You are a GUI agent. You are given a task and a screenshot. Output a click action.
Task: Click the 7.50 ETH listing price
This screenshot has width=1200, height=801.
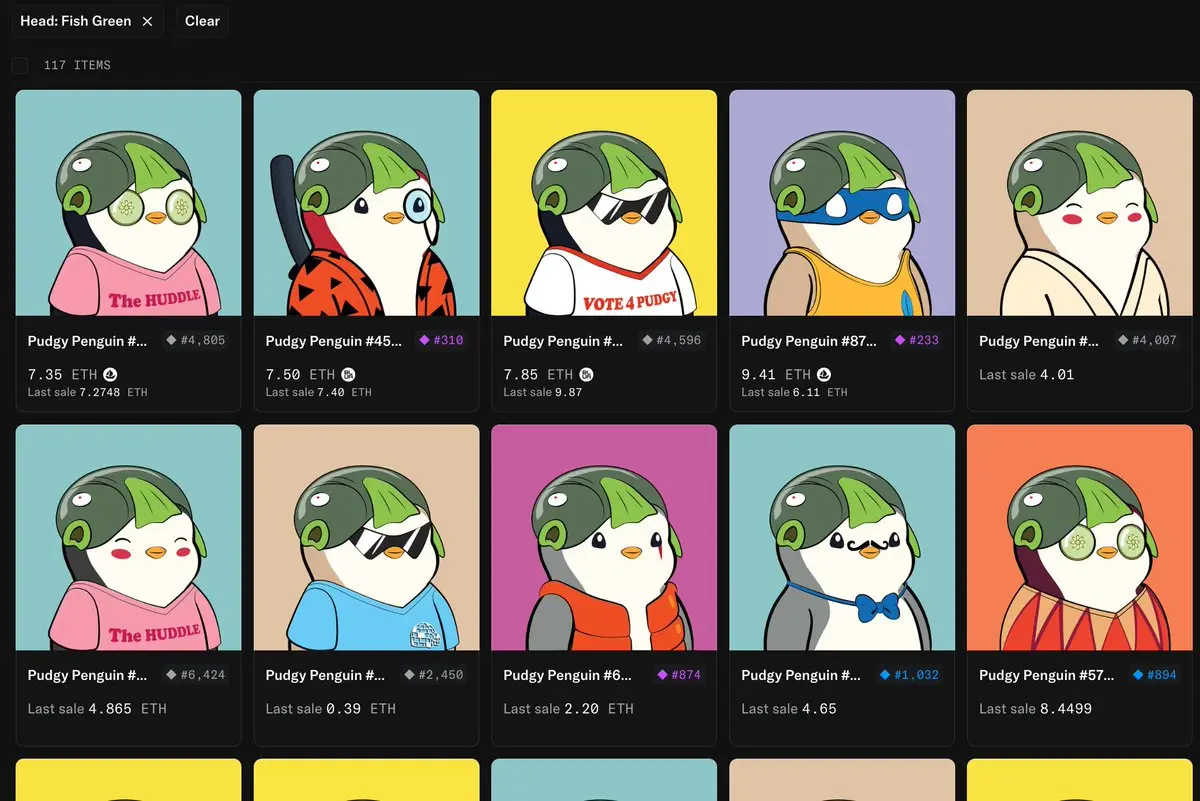coord(300,374)
